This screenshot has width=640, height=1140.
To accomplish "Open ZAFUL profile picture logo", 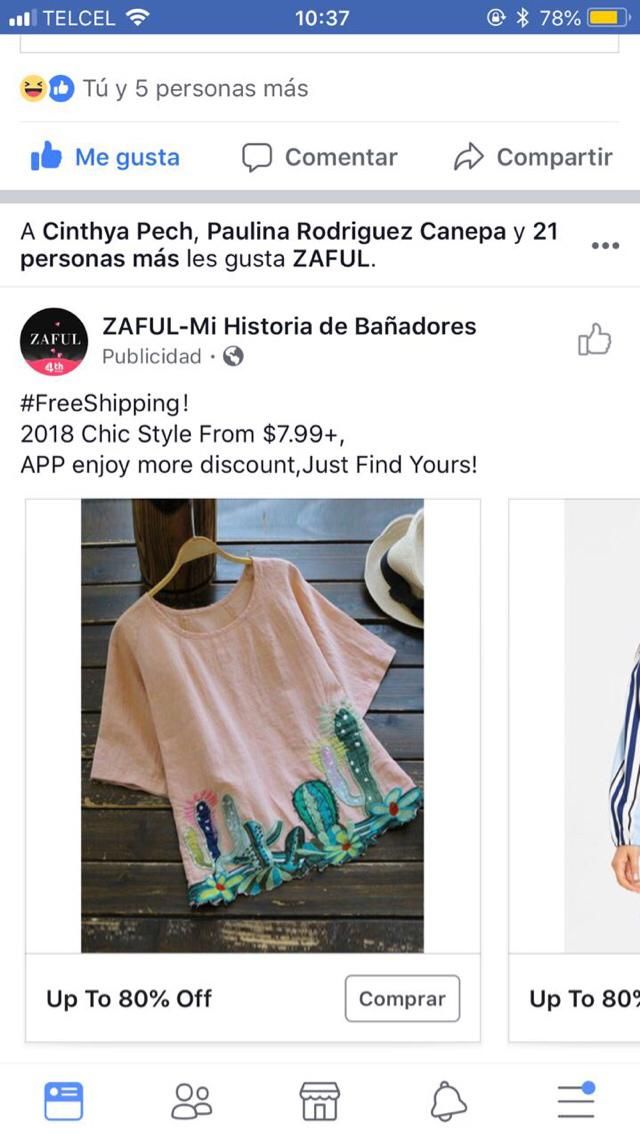I will pos(54,342).
